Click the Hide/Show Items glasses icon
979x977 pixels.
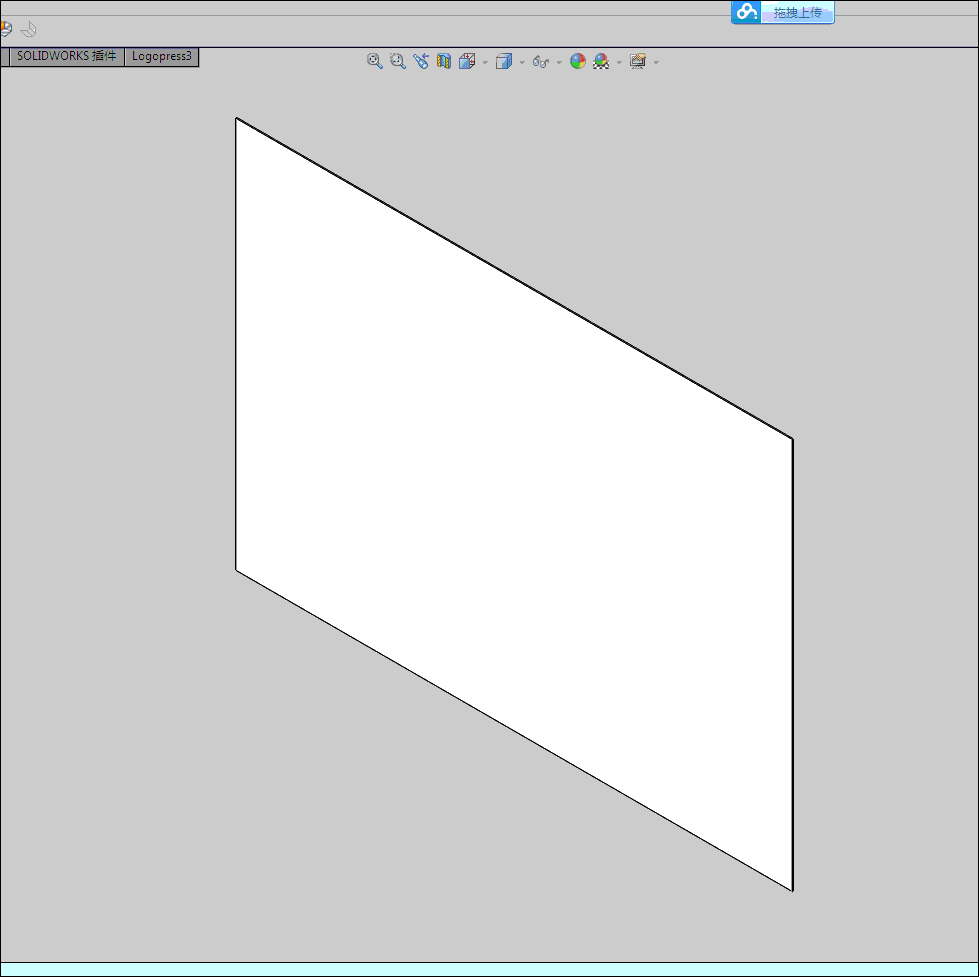click(541, 61)
